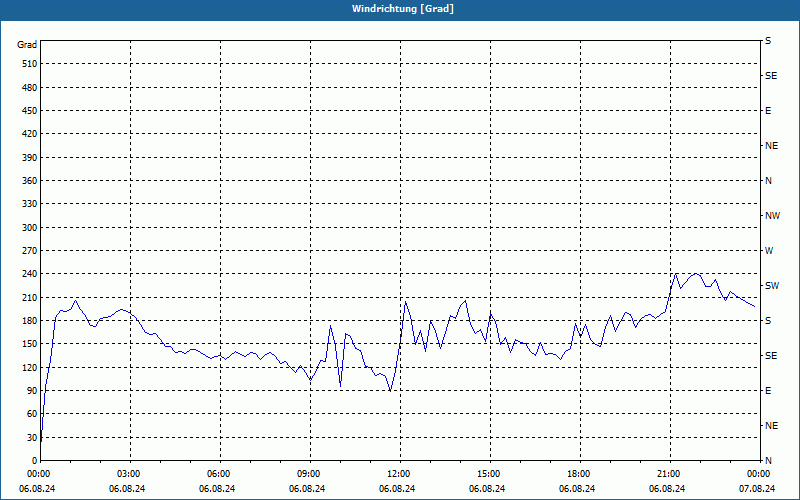Select the 270 value on the left axis

pyautogui.click(x=30, y=251)
